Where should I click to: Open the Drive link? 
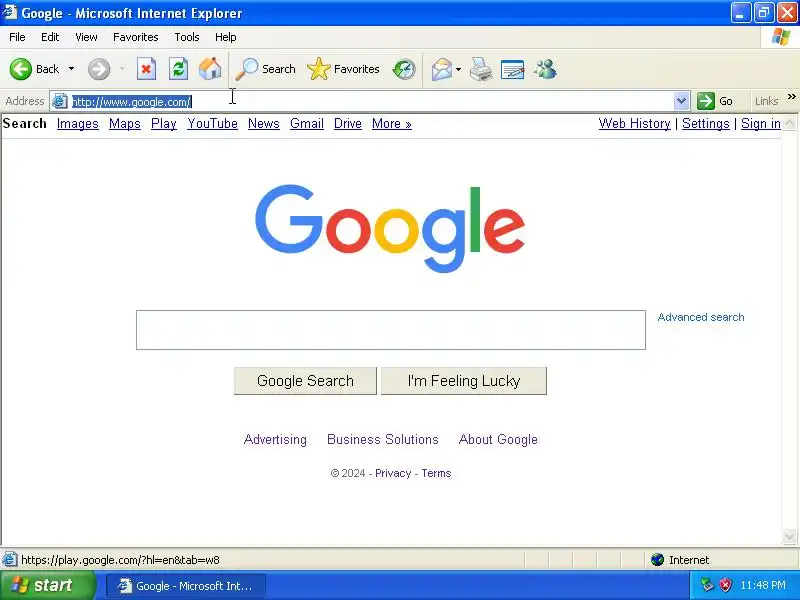pyautogui.click(x=347, y=123)
